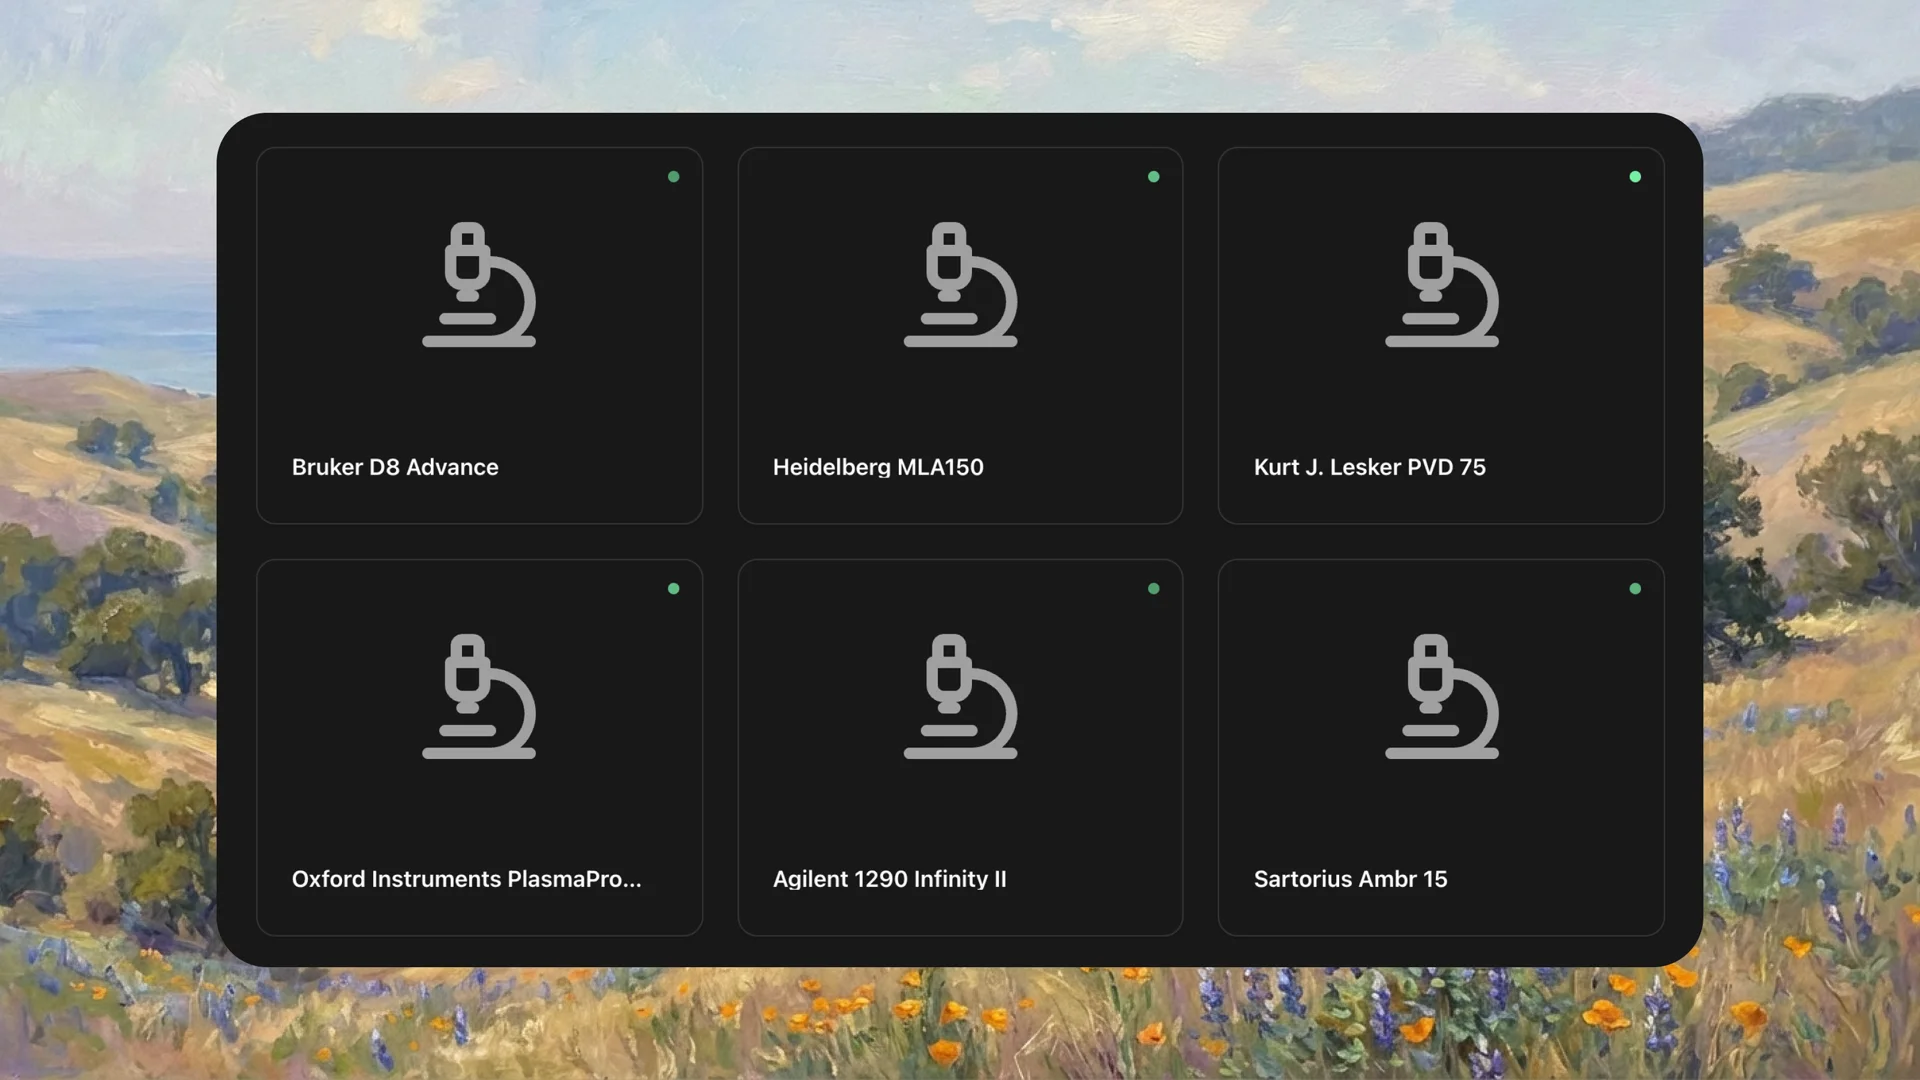Toggle the status dot on Heidelberg MLA150

1154,176
